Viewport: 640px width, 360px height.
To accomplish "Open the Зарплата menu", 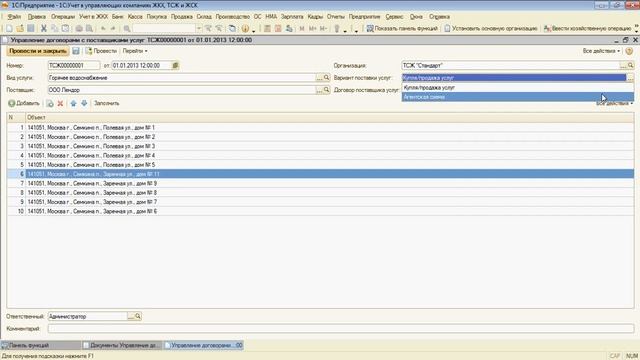I will click(x=292, y=17).
